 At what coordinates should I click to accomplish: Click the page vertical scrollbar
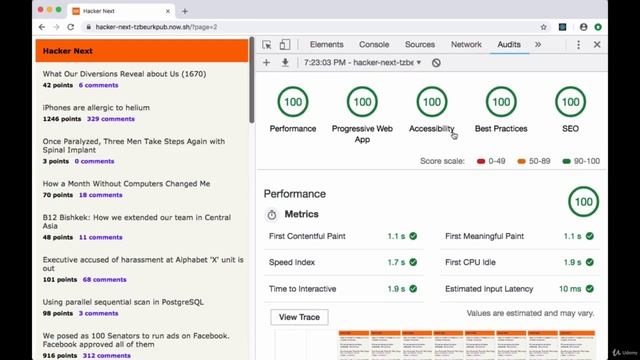tap(252, 80)
